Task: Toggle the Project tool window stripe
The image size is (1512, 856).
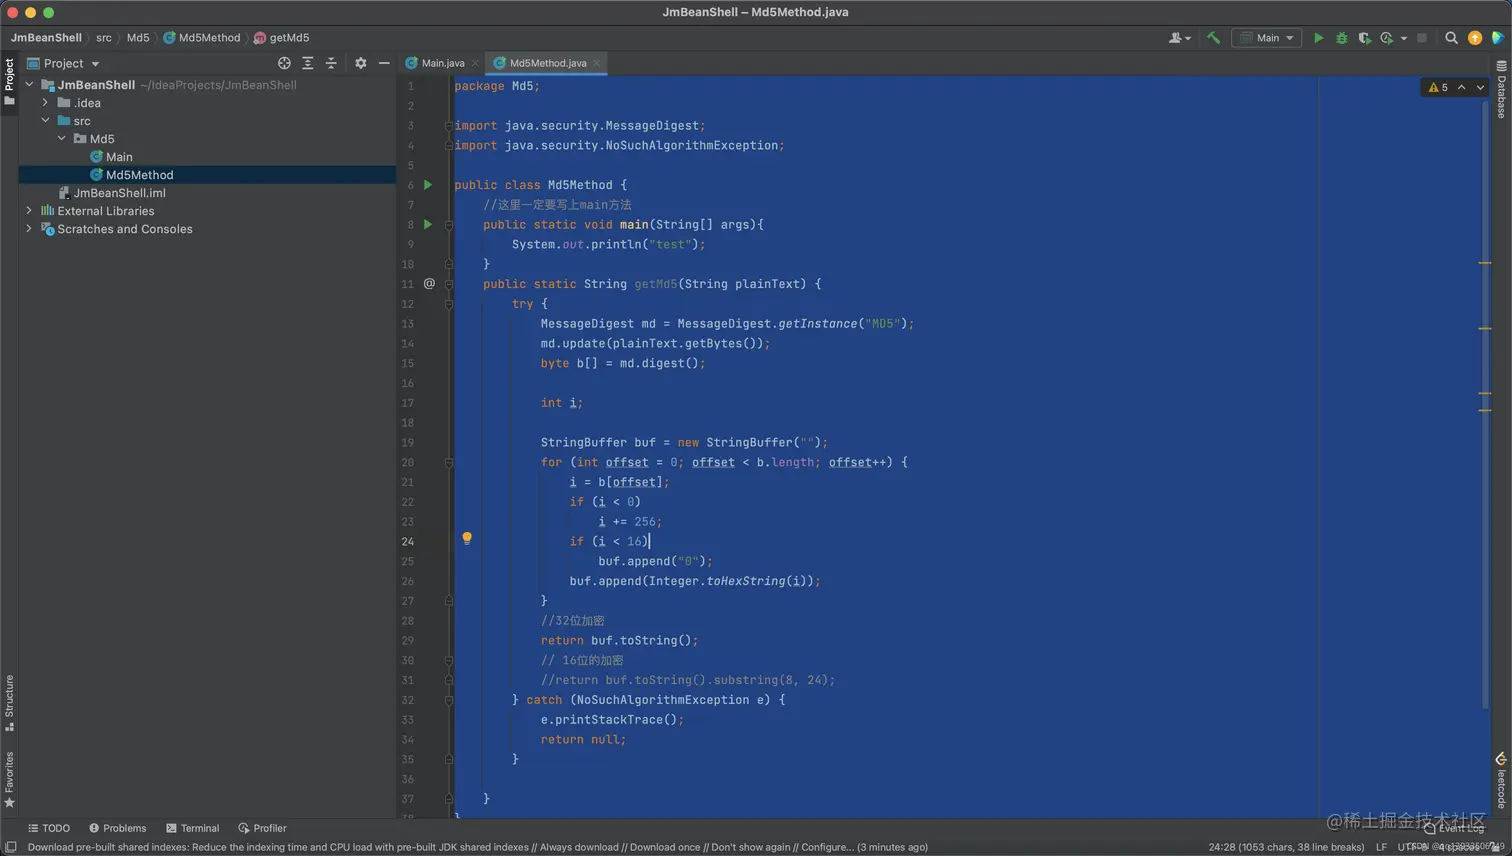Action: click(9, 83)
